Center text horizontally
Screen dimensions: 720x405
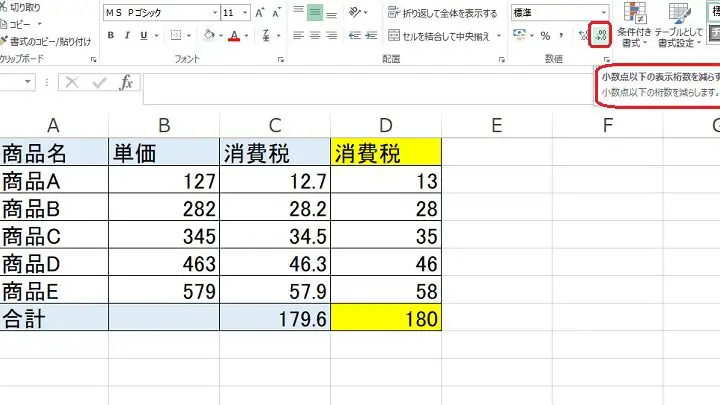click(315, 35)
